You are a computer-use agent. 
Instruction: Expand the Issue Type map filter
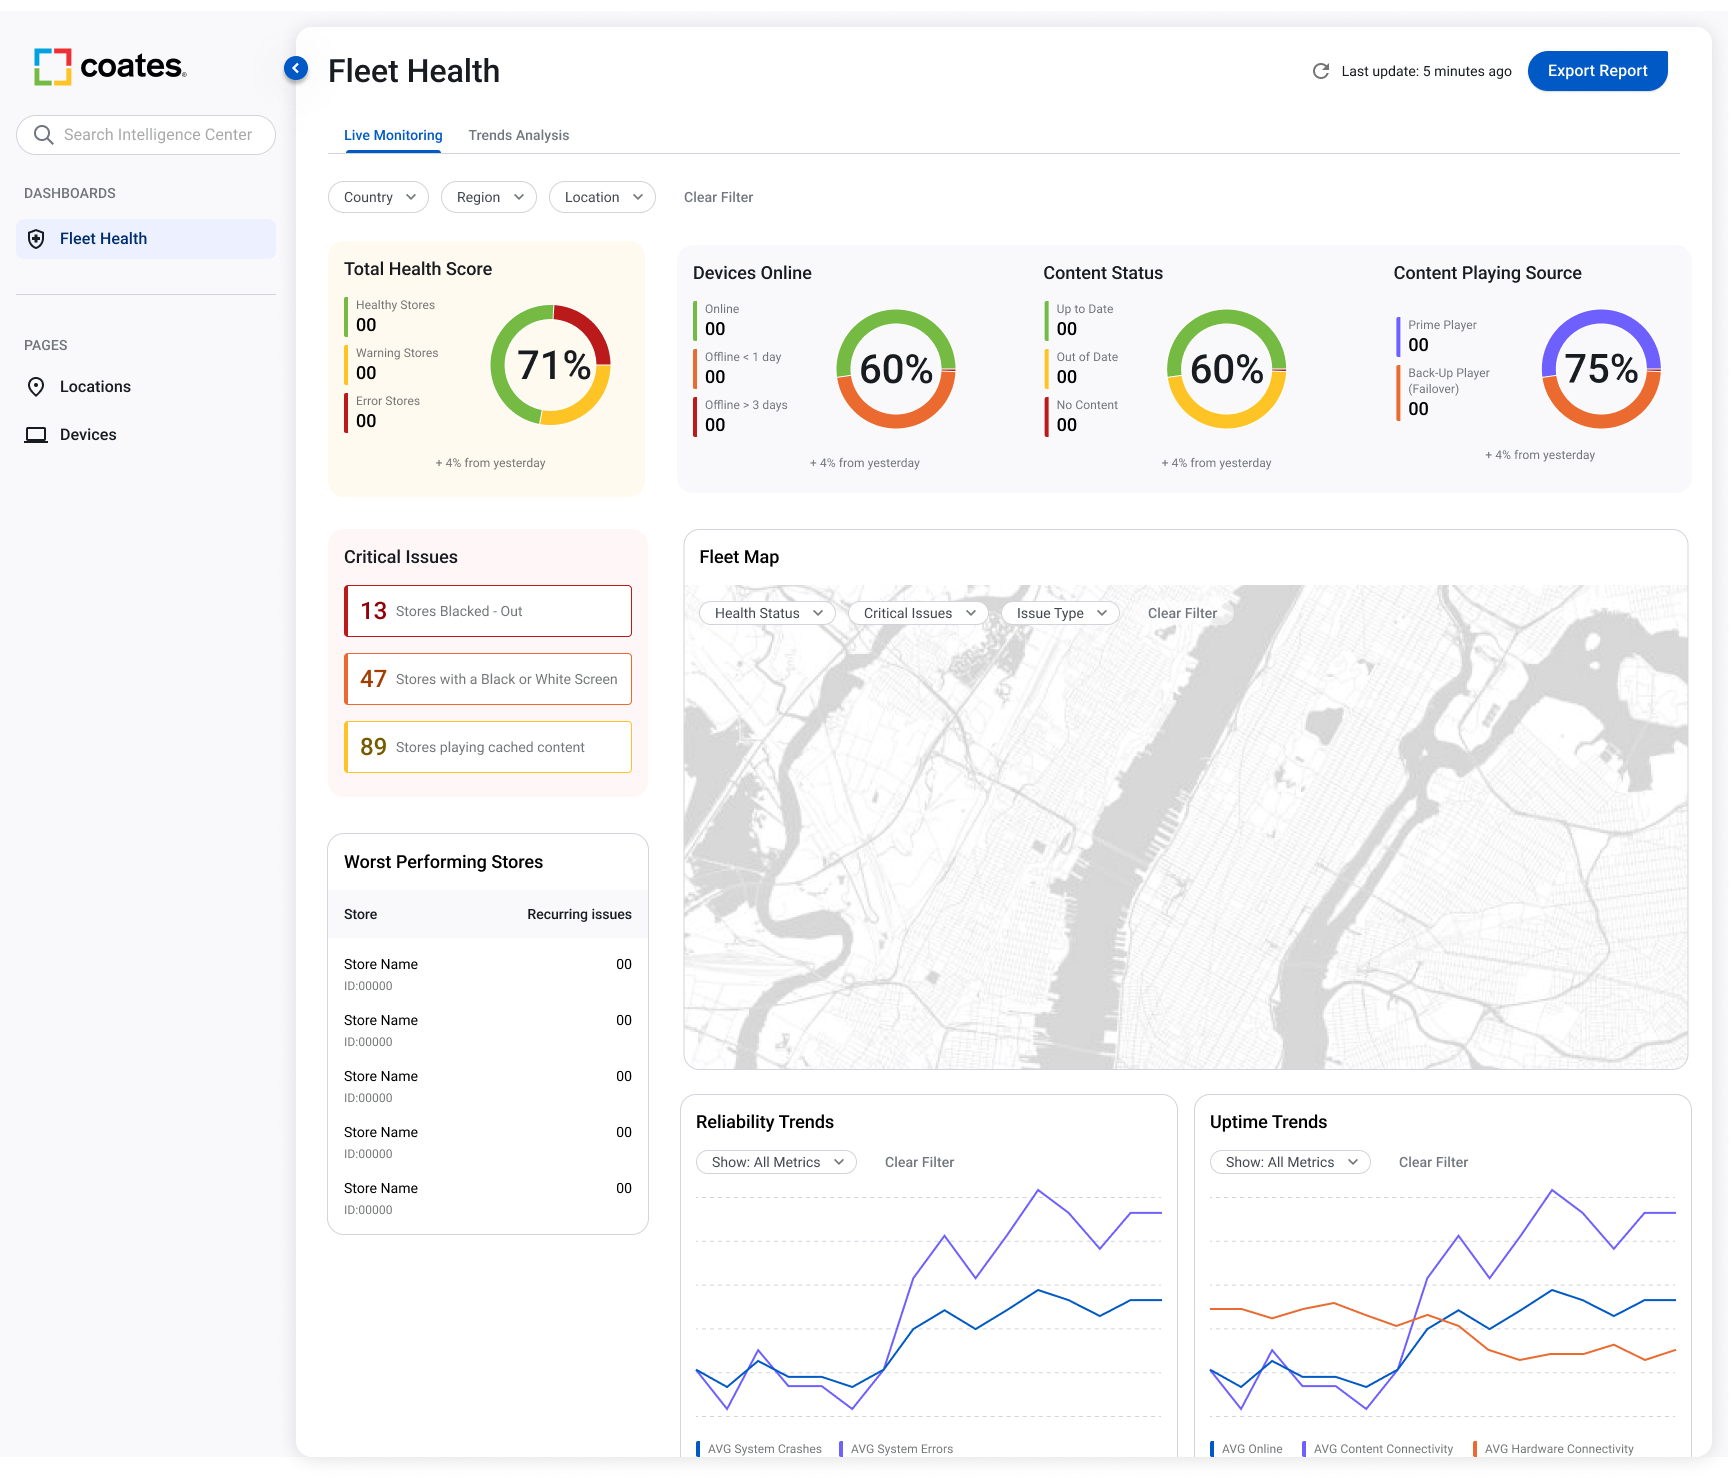point(1060,613)
